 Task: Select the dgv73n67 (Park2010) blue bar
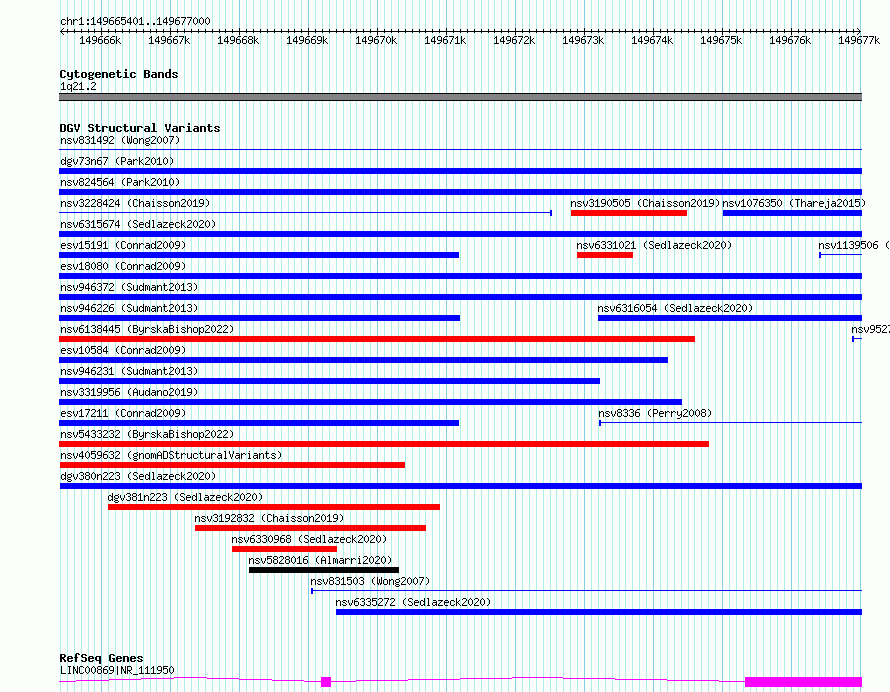[460, 171]
